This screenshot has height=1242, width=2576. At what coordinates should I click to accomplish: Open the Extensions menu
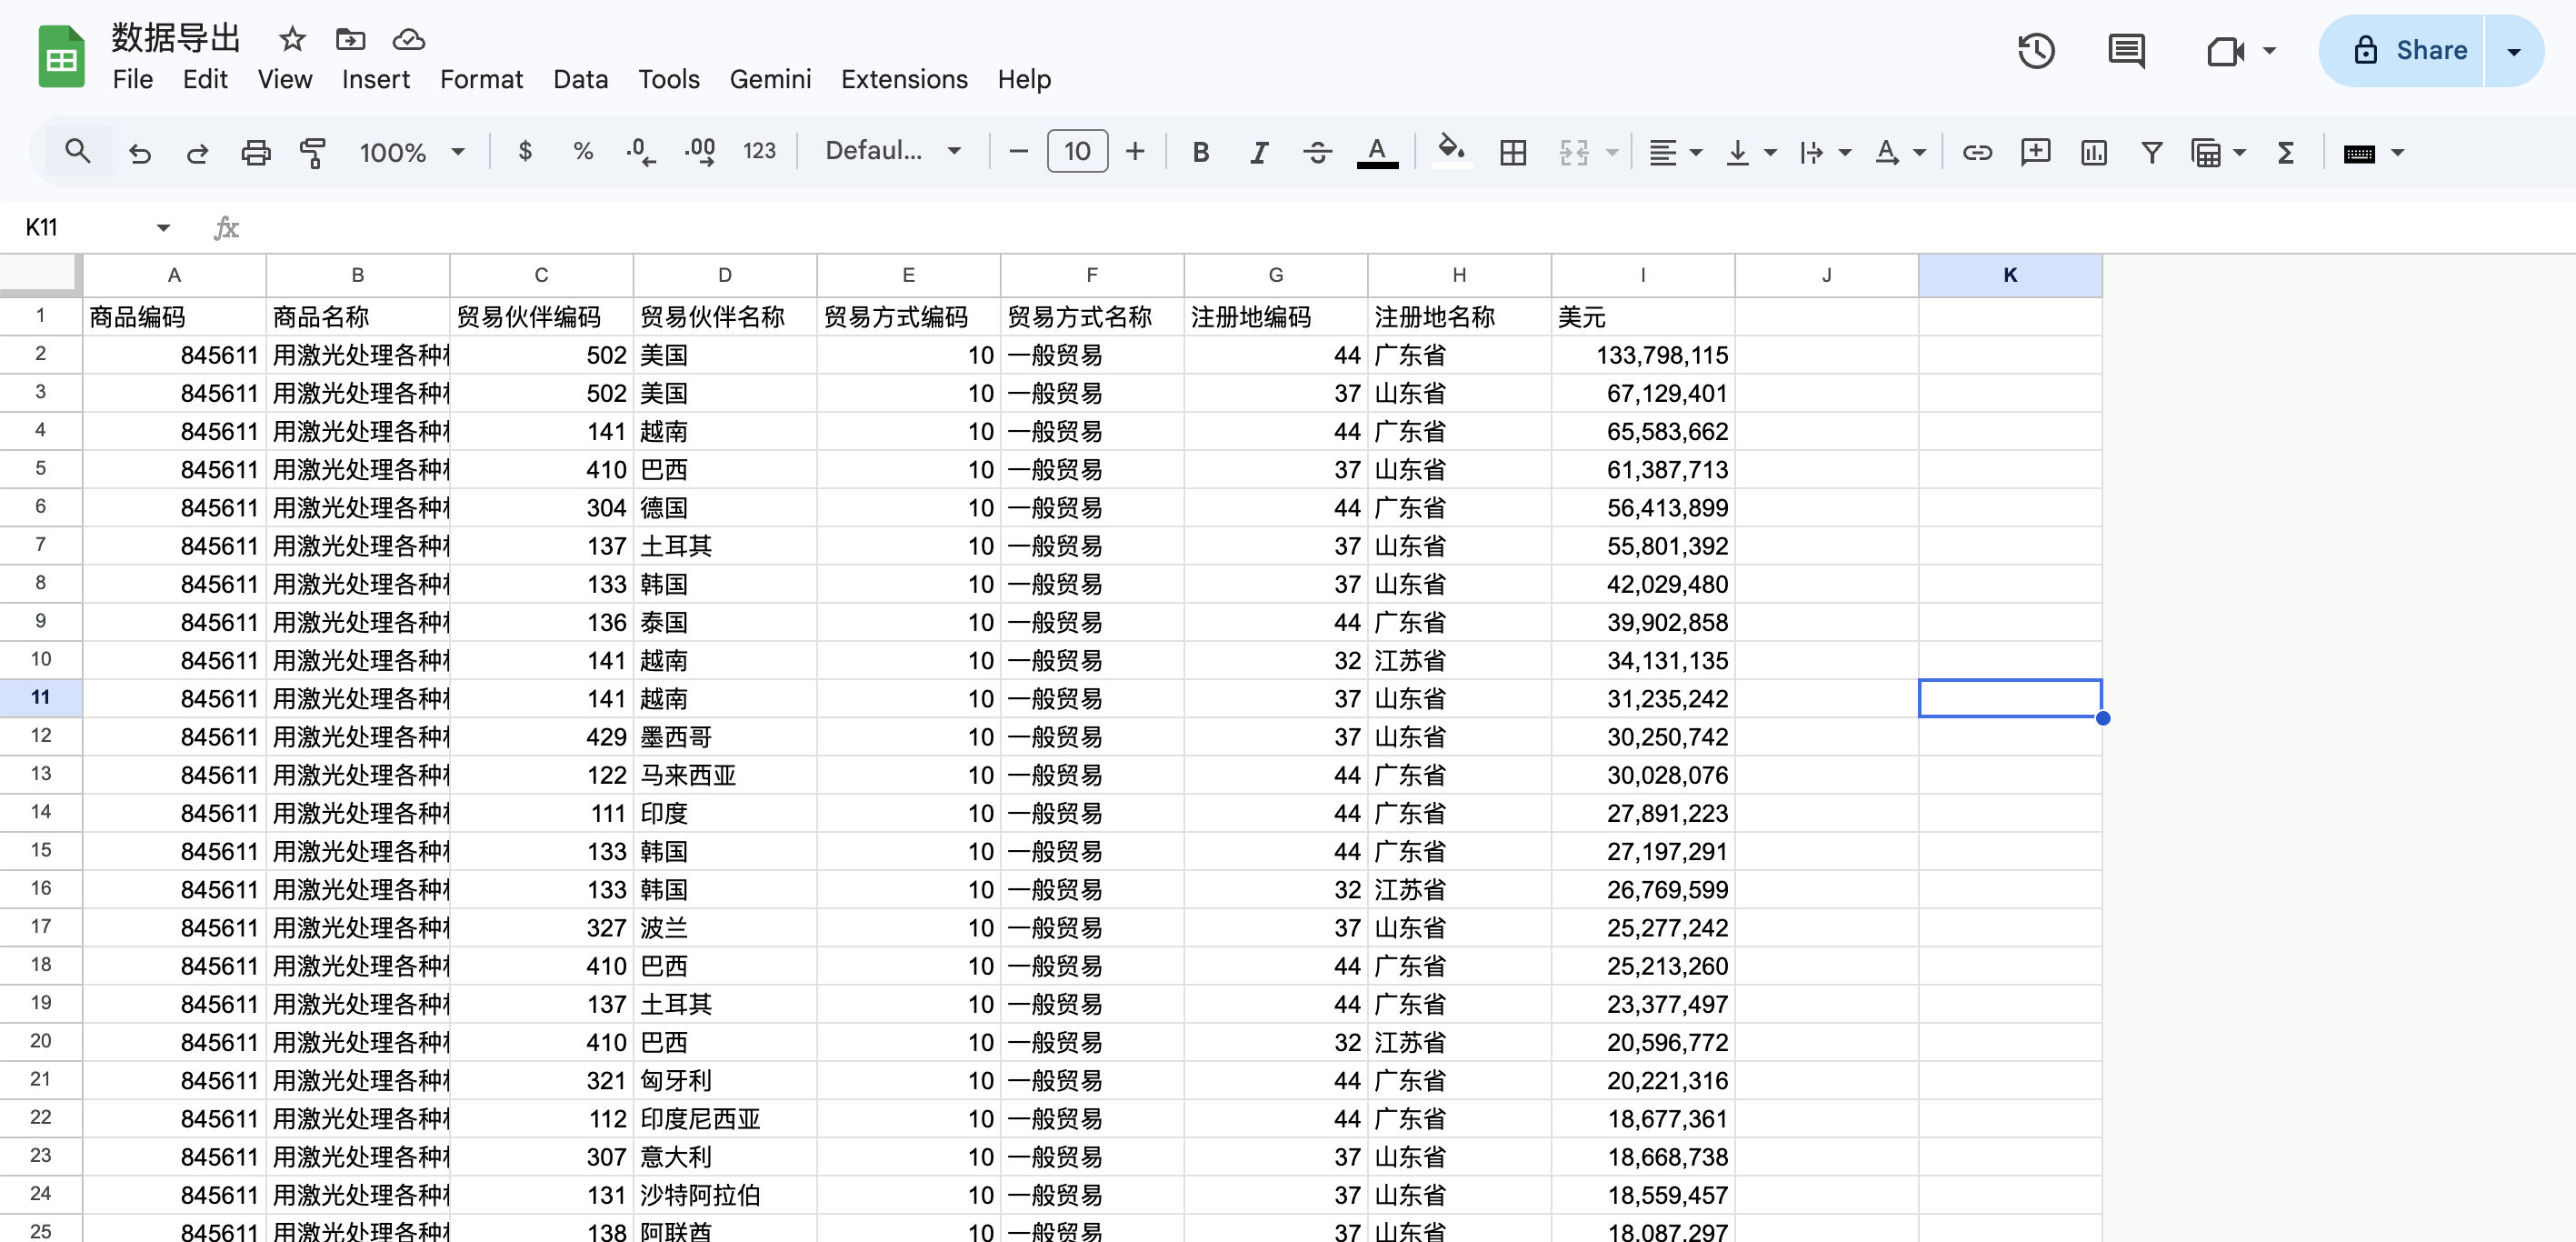904,79
